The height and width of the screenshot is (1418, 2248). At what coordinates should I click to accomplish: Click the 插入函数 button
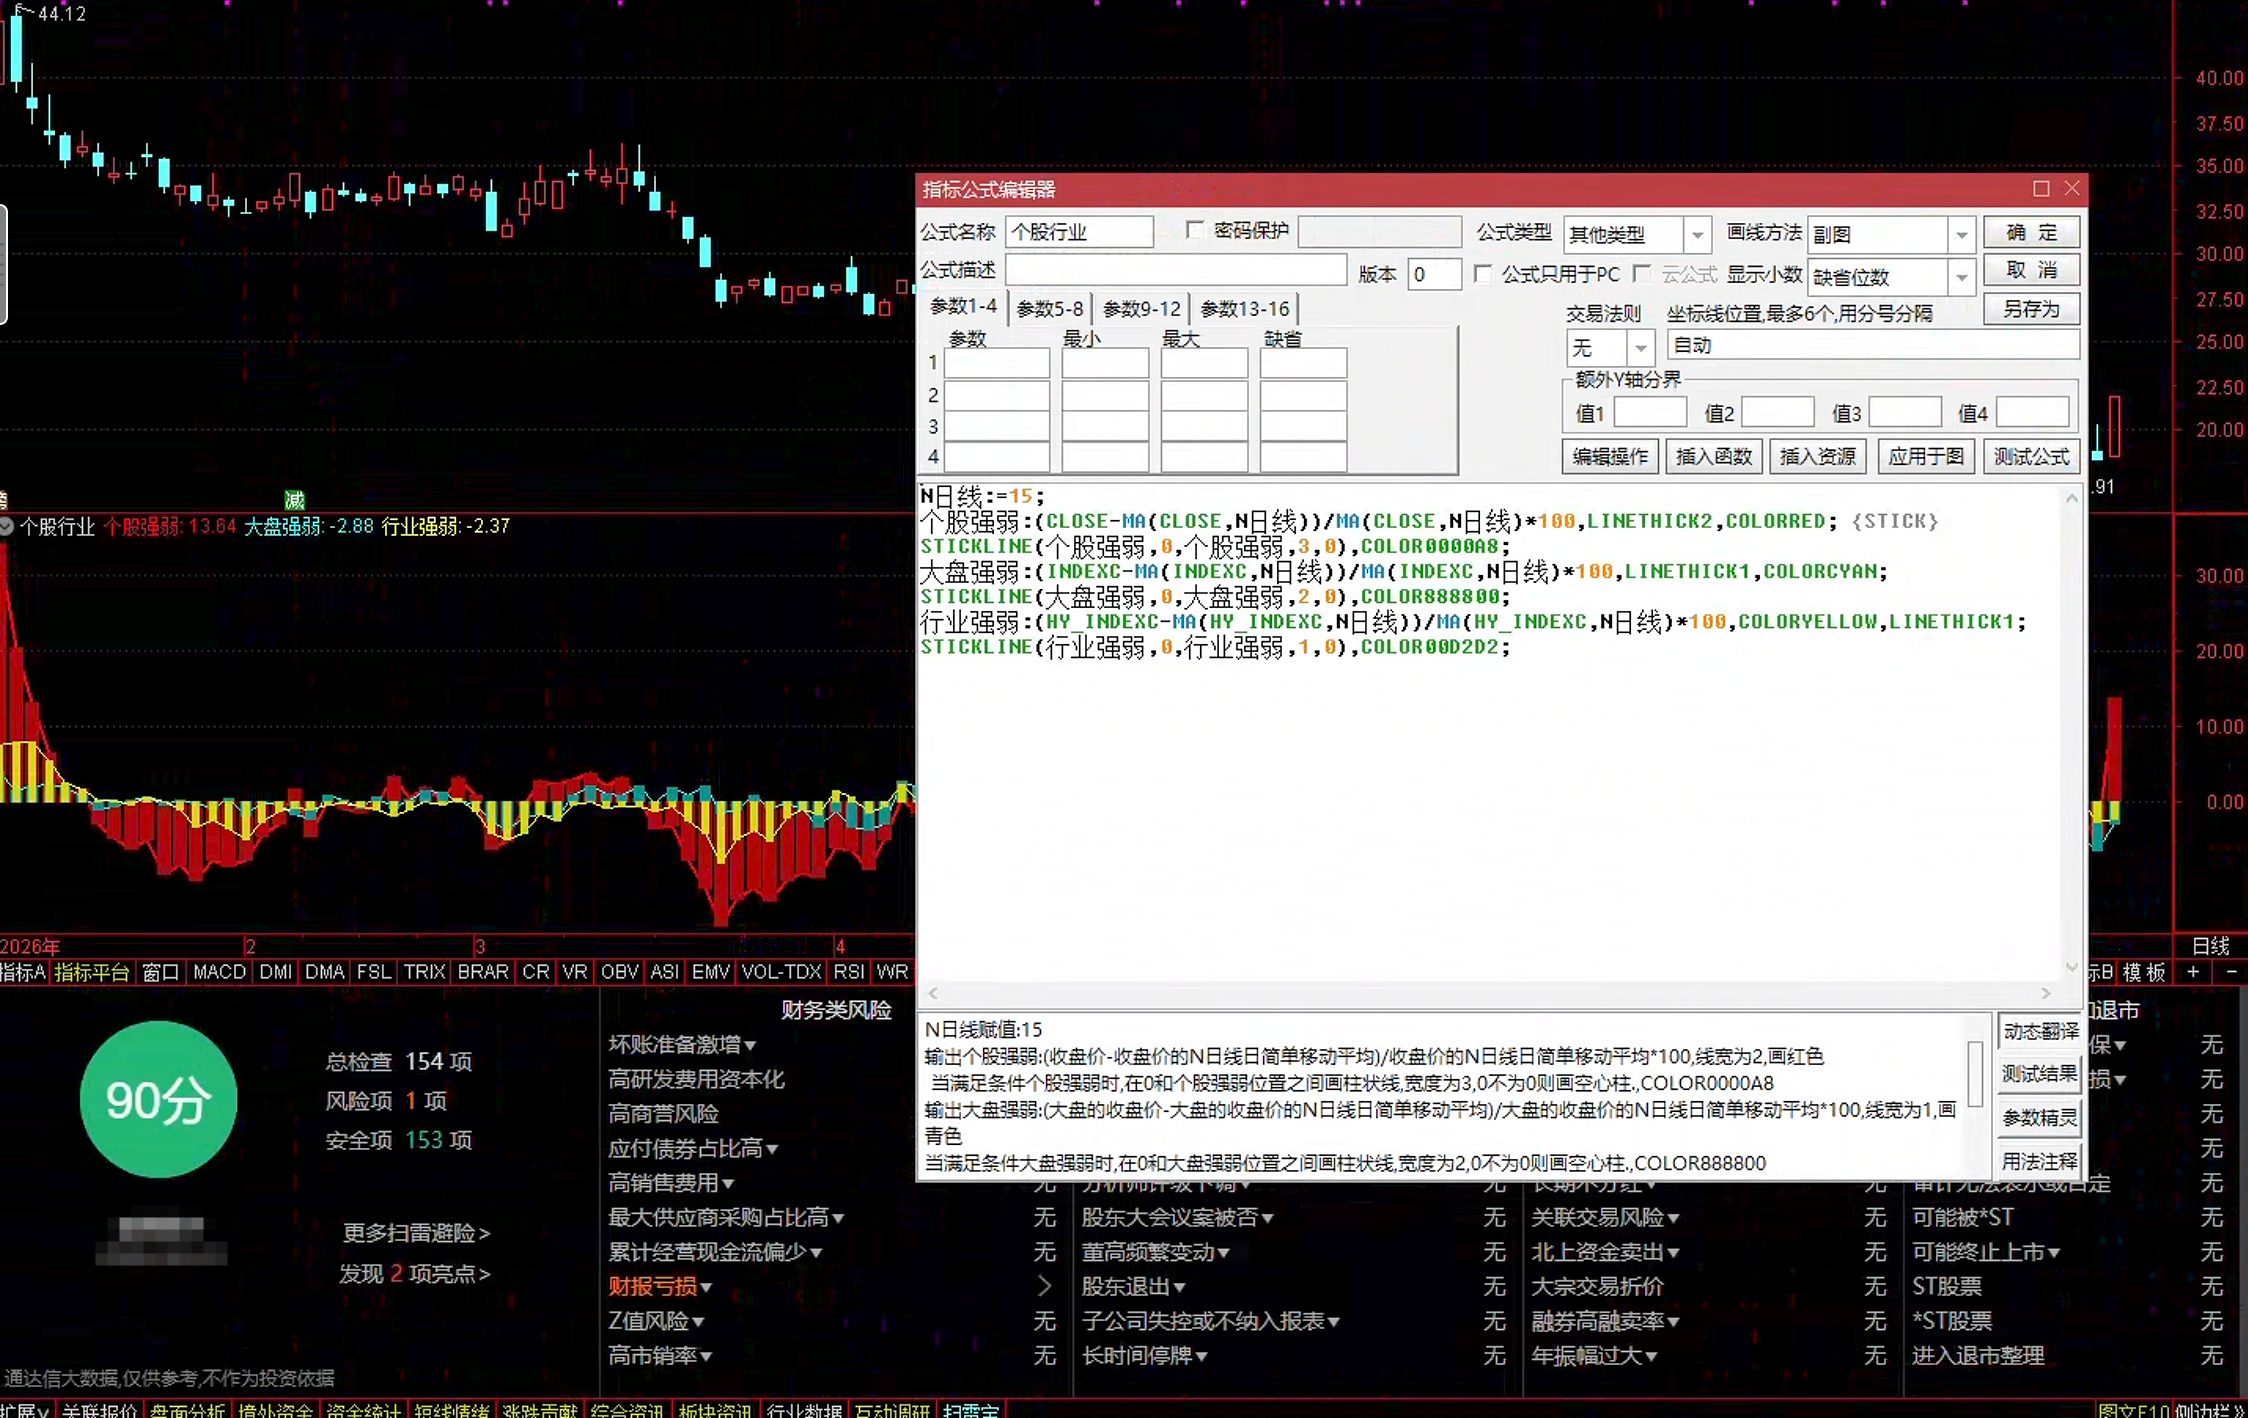1713,456
